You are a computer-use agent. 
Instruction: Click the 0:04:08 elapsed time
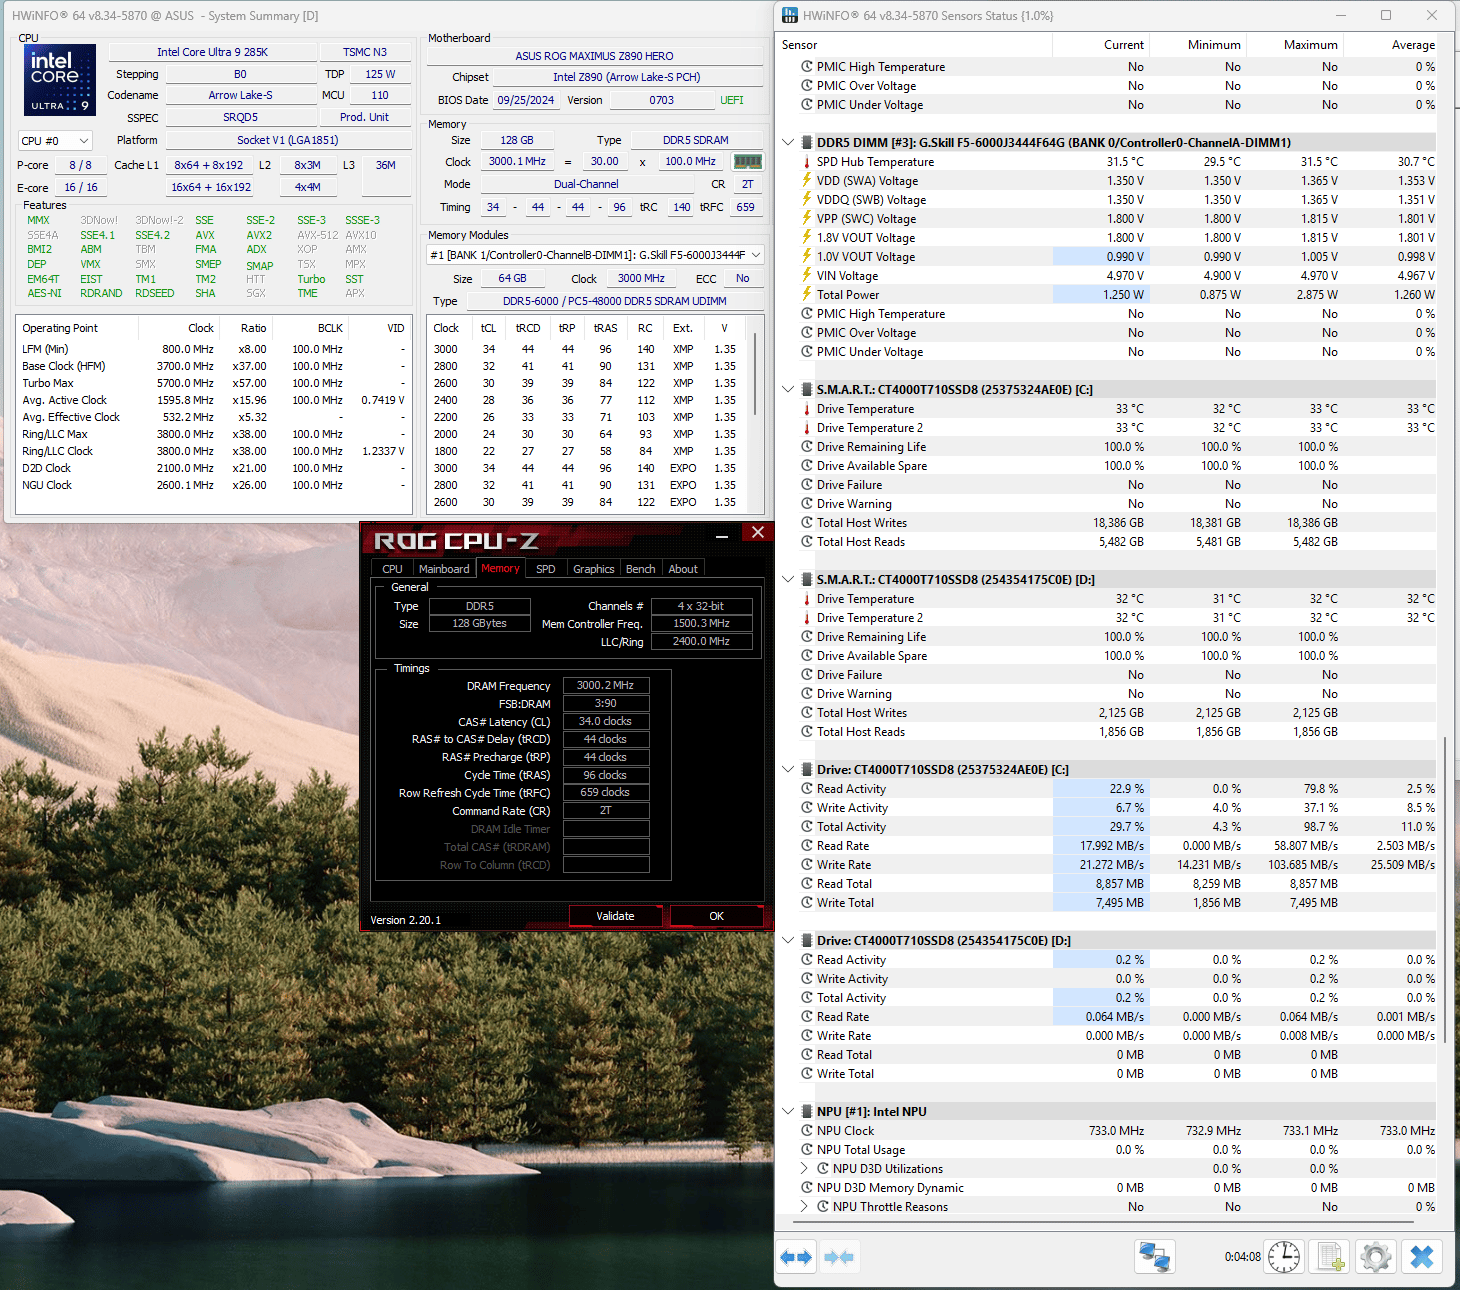tap(1242, 1257)
